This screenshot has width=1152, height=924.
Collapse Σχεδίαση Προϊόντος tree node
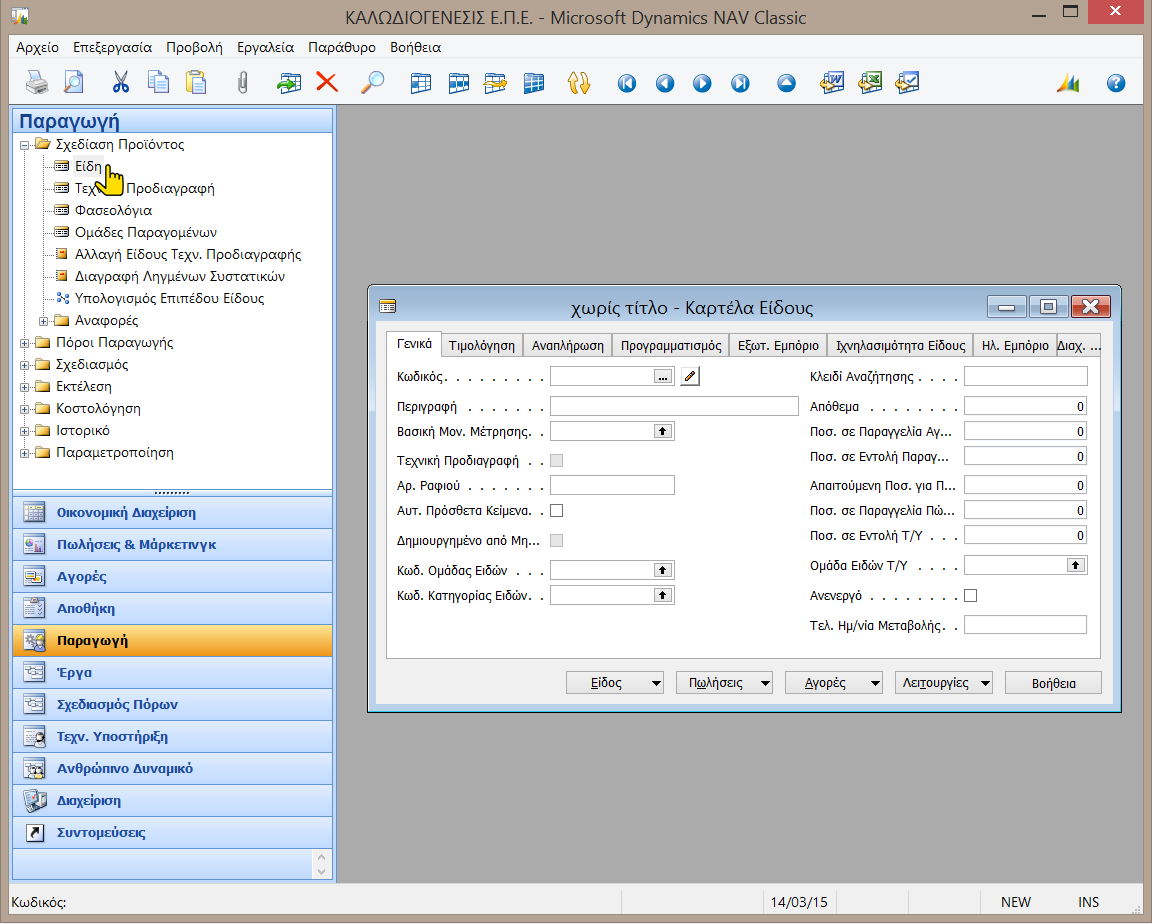[24, 145]
